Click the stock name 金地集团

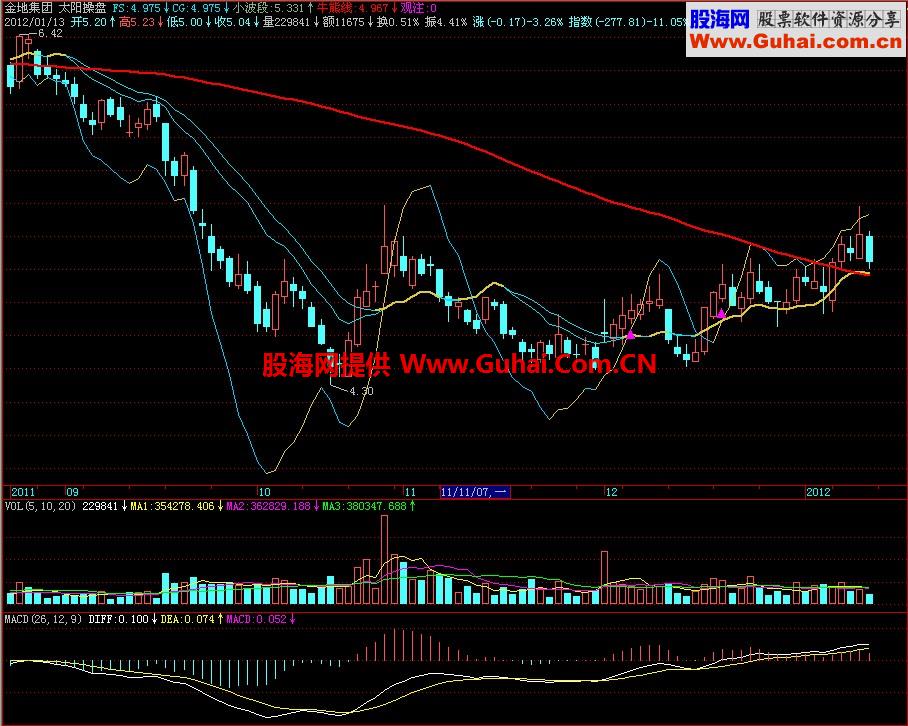(28, 8)
